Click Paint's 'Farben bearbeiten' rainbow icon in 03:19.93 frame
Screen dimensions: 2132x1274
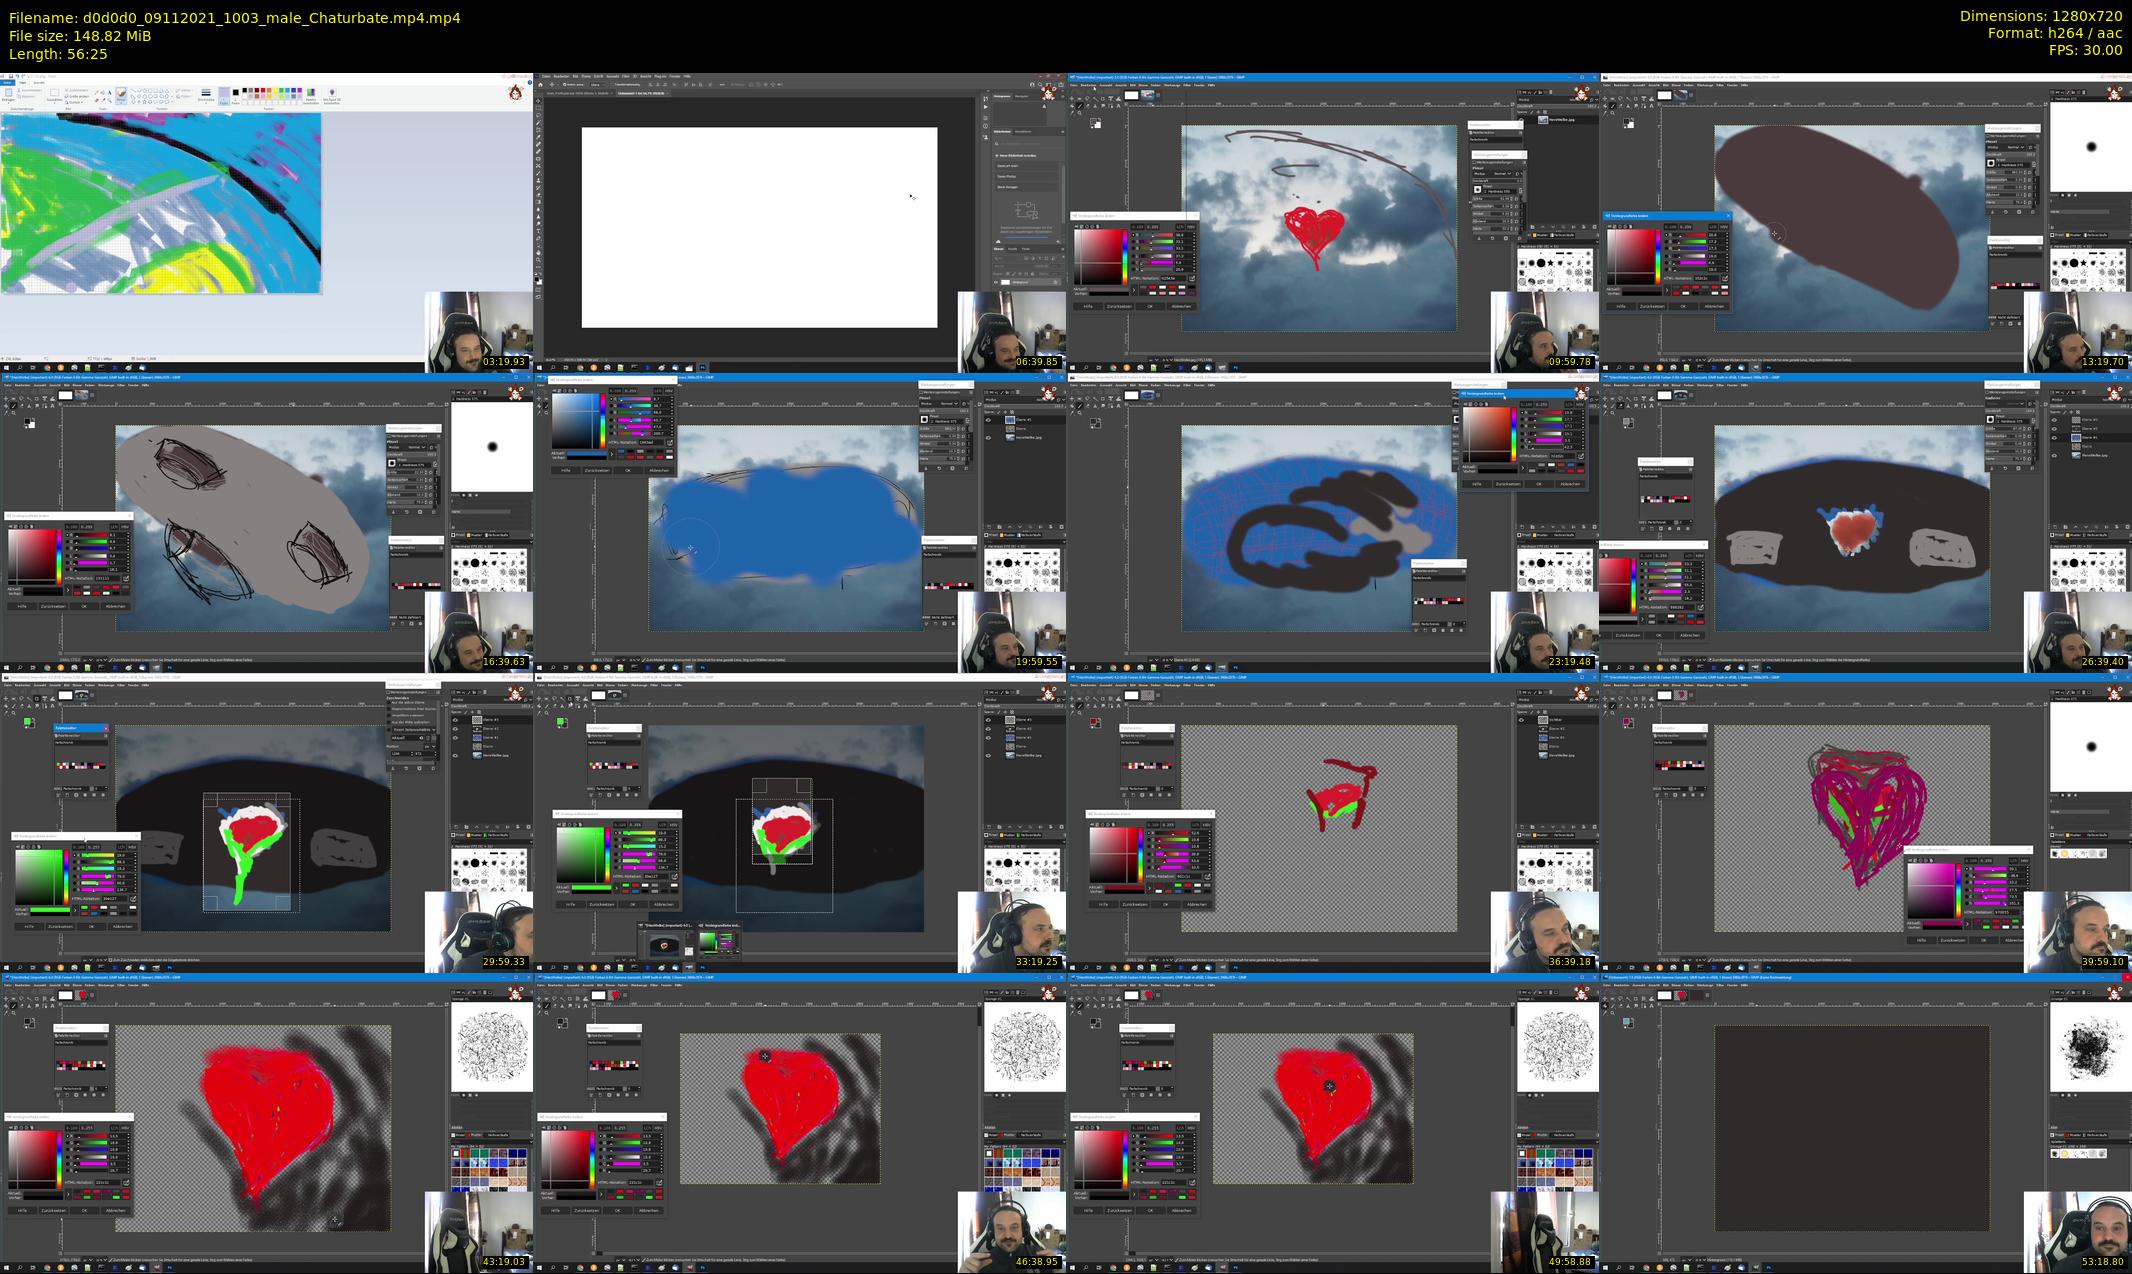coord(311,93)
